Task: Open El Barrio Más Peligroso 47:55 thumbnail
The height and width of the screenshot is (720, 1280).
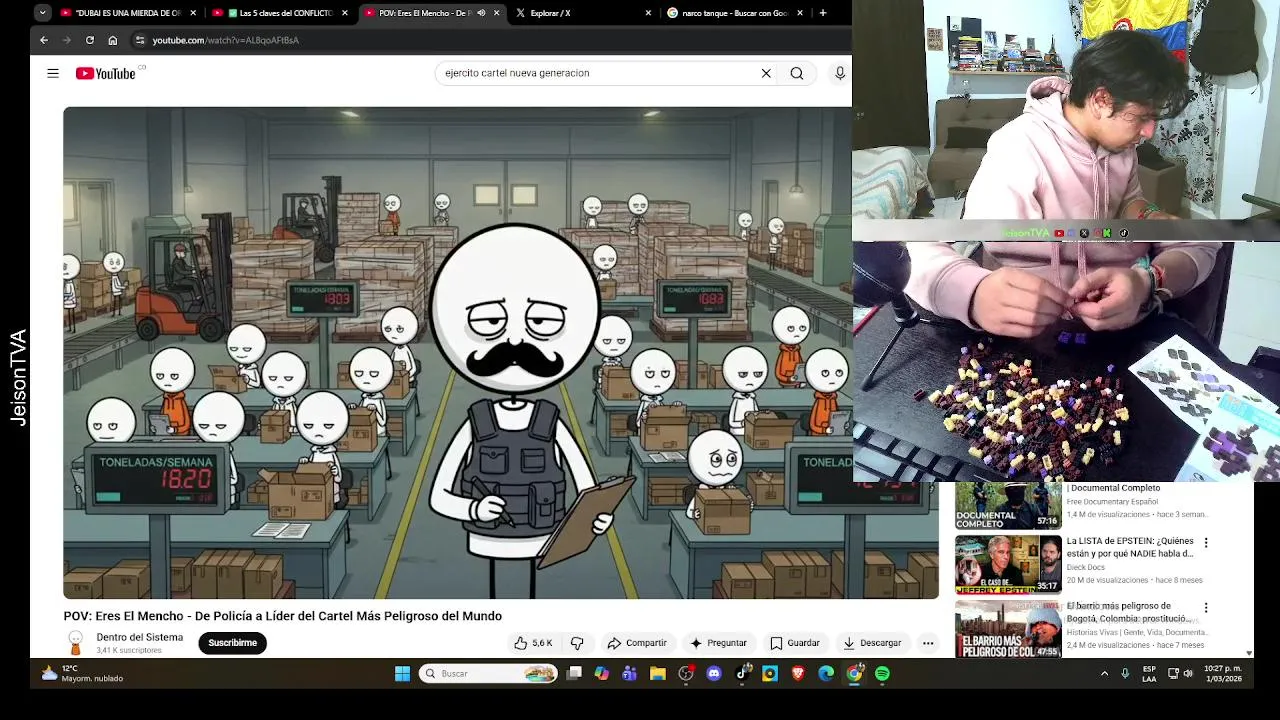Action: click(x=1008, y=629)
